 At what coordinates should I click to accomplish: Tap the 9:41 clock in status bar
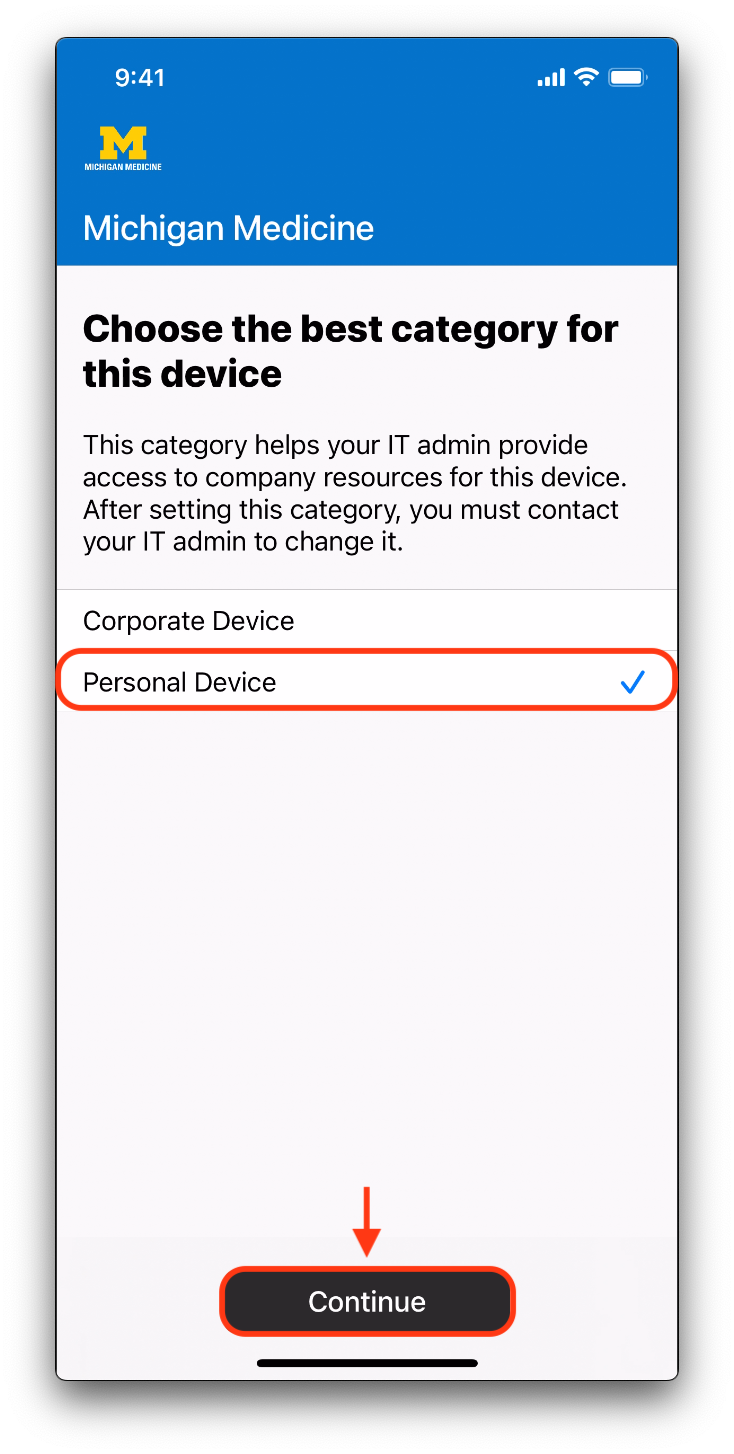[140, 78]
